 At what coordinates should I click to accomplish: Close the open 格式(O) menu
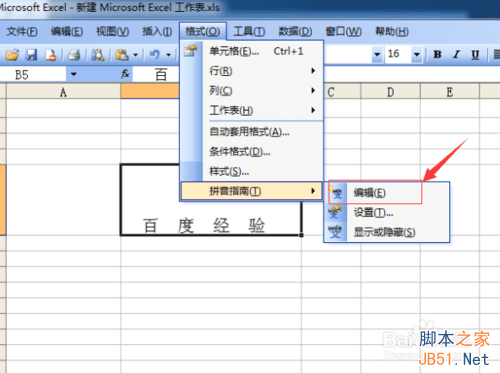pyautogui.click(x=203, y=32)
